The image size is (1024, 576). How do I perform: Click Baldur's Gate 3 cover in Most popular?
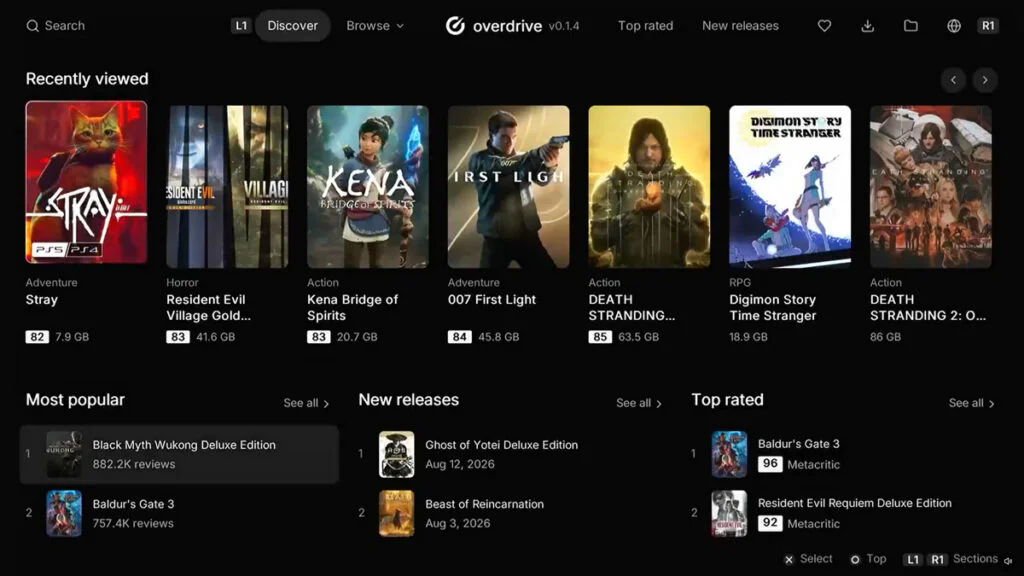point(64,513)
